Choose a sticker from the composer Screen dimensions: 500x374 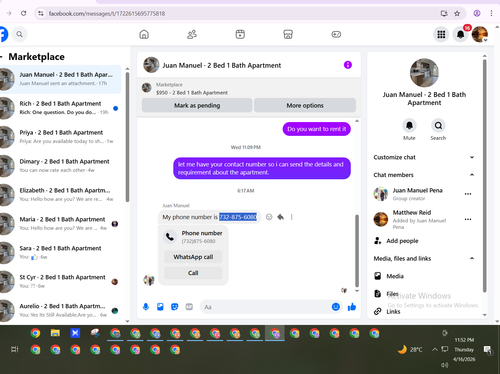[175, 307]
